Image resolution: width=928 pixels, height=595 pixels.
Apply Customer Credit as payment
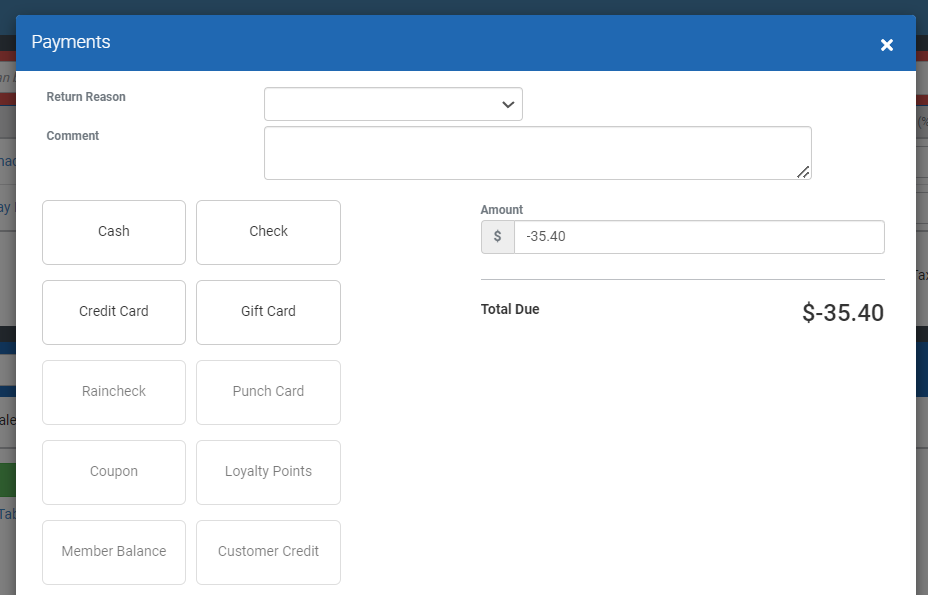point(268,552)
